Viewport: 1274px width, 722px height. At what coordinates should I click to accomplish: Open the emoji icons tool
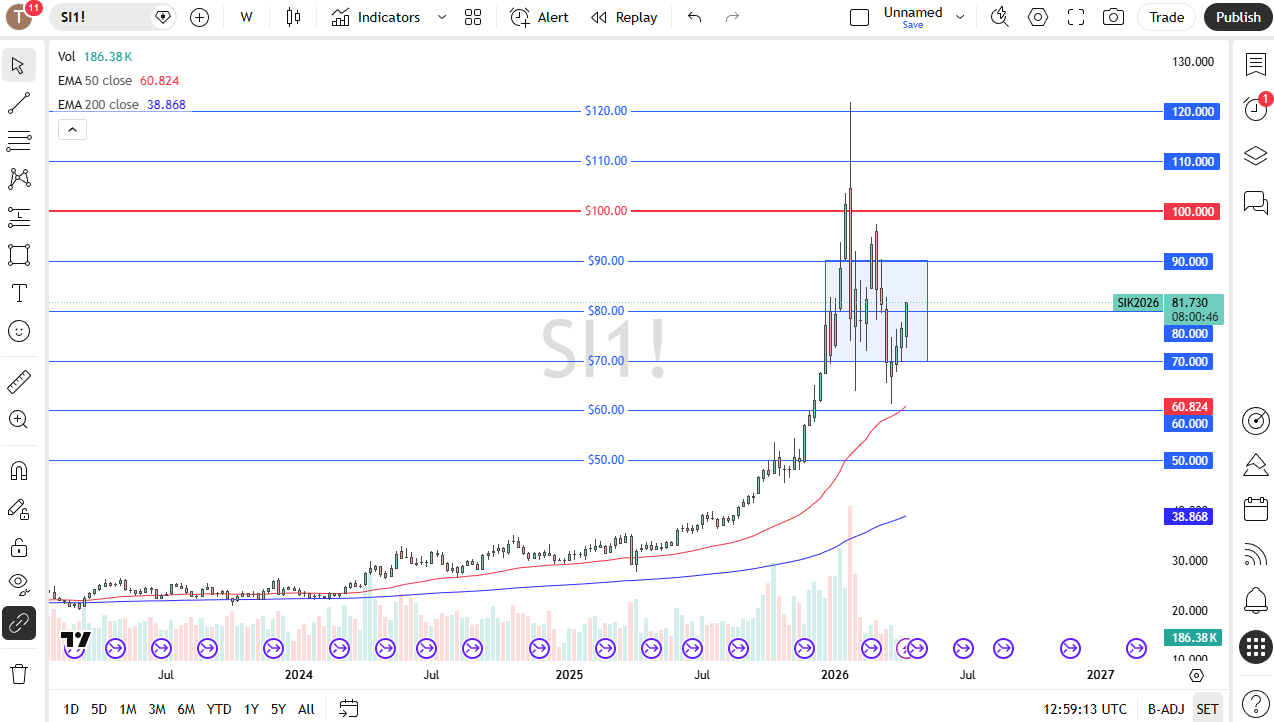18,331
